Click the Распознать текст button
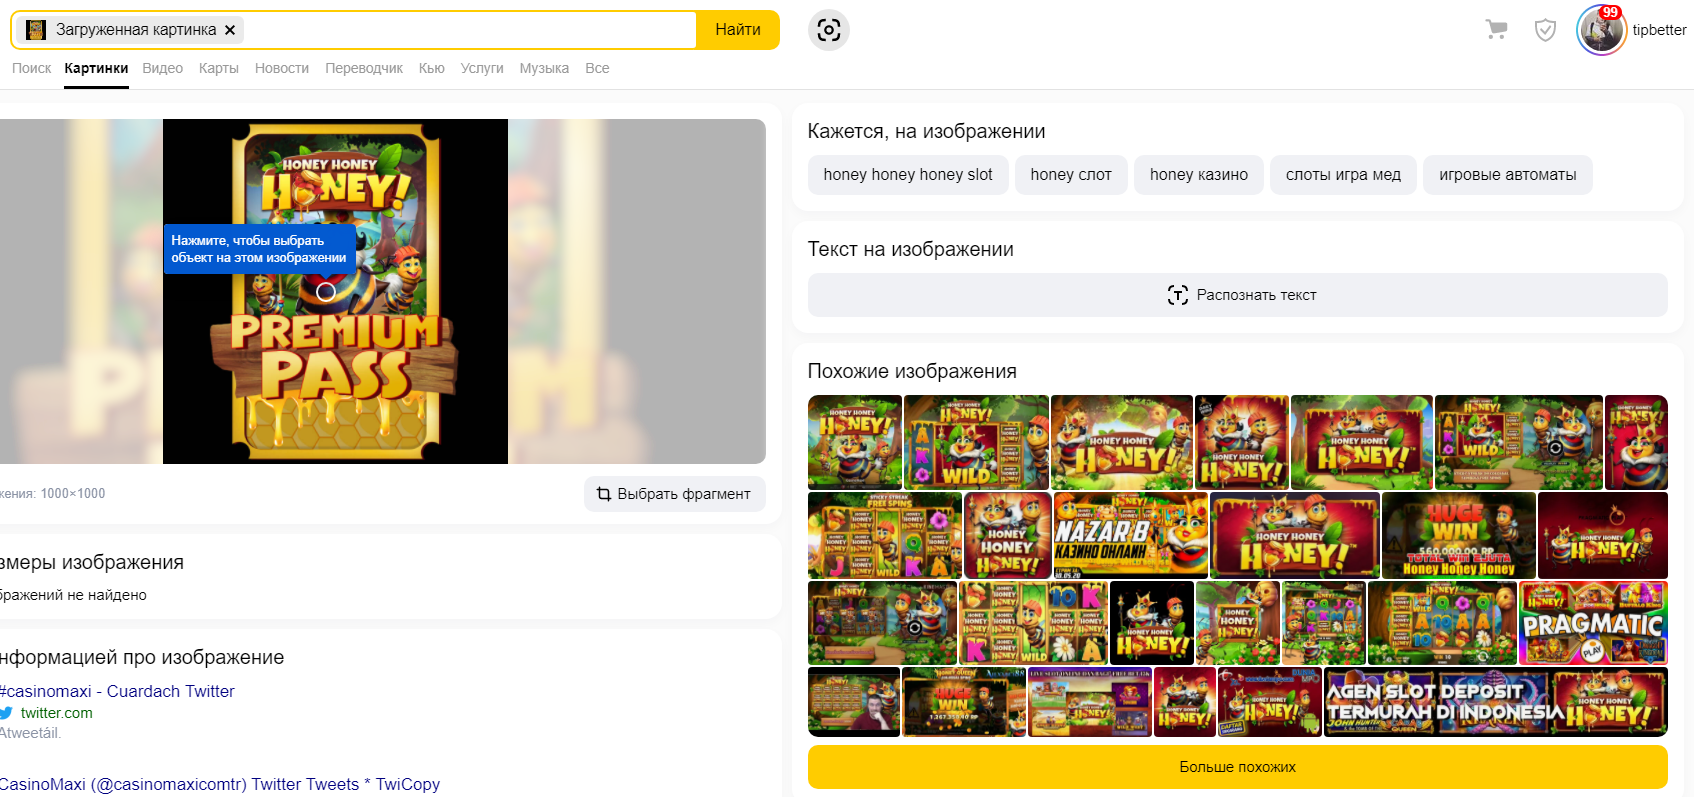This screenshot has height=797, width=1694. click(1238, 295)
